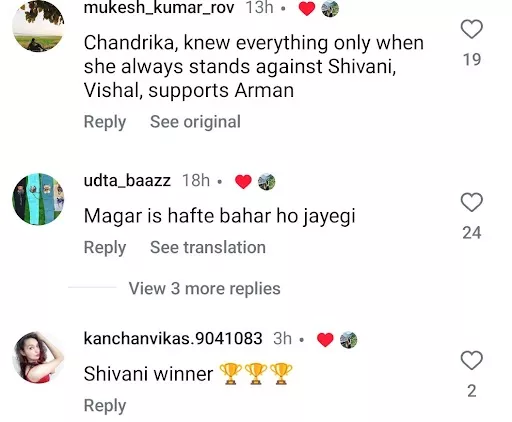Image resolution: width=512 pixels, height=422 pixels.
Task: Open username mukesh_kumar_rov
Action: click(x=159, y=7)
